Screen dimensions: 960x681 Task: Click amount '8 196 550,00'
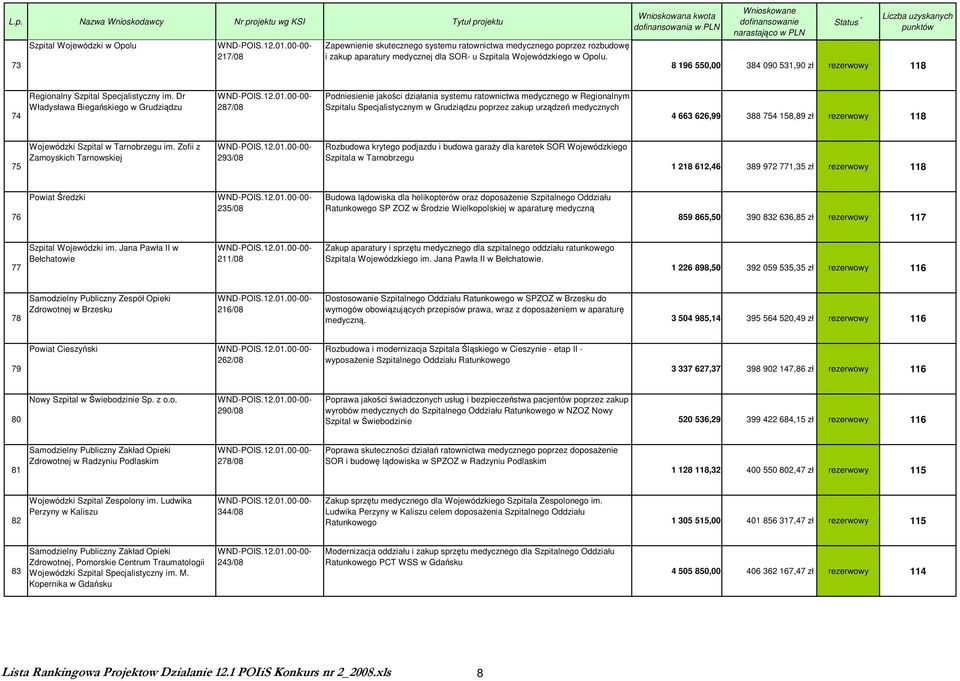click(696, 66)
